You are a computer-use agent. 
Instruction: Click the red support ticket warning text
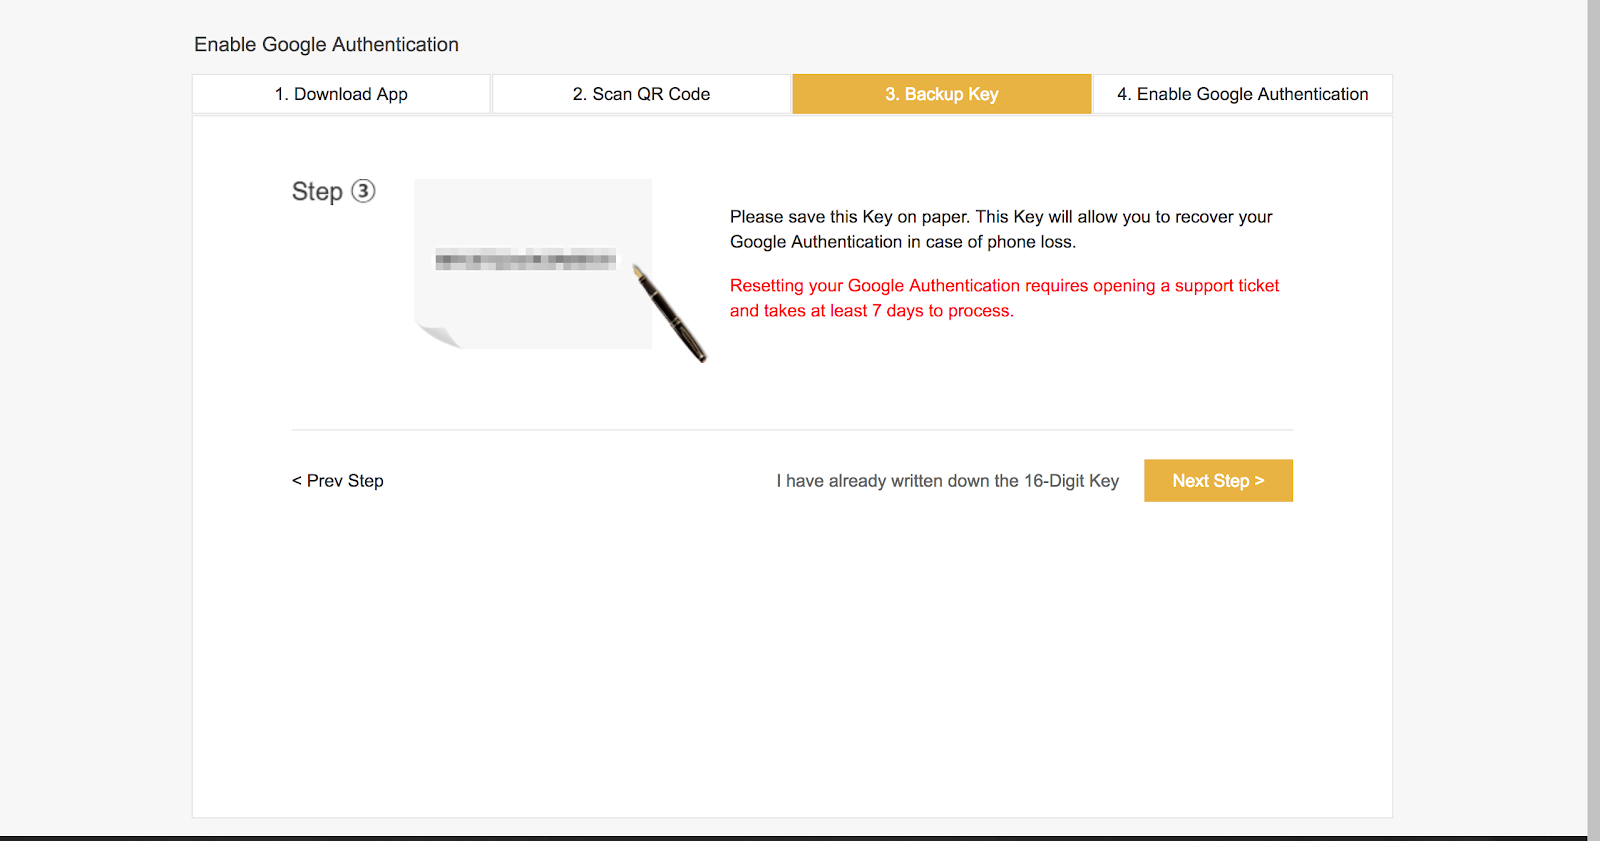(1004, 298)
